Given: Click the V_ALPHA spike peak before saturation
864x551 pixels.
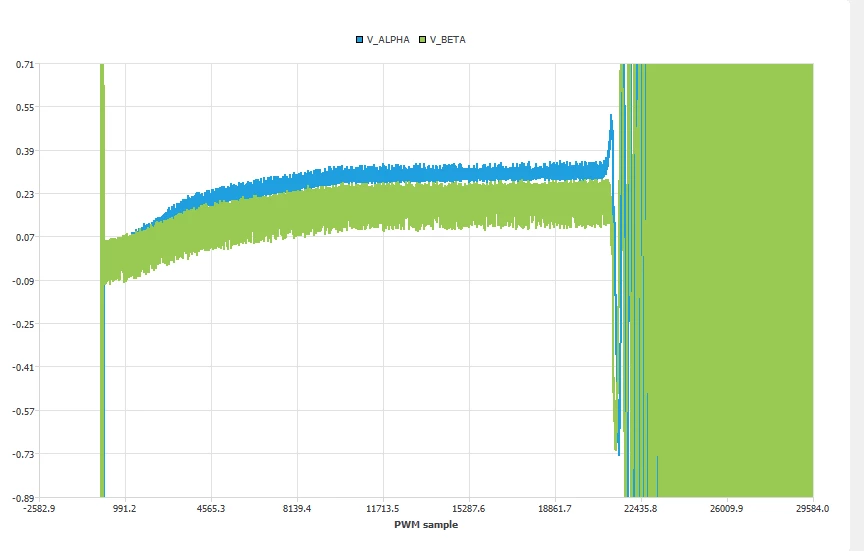Looking at the screenshot, I should (x=611, y=118).
